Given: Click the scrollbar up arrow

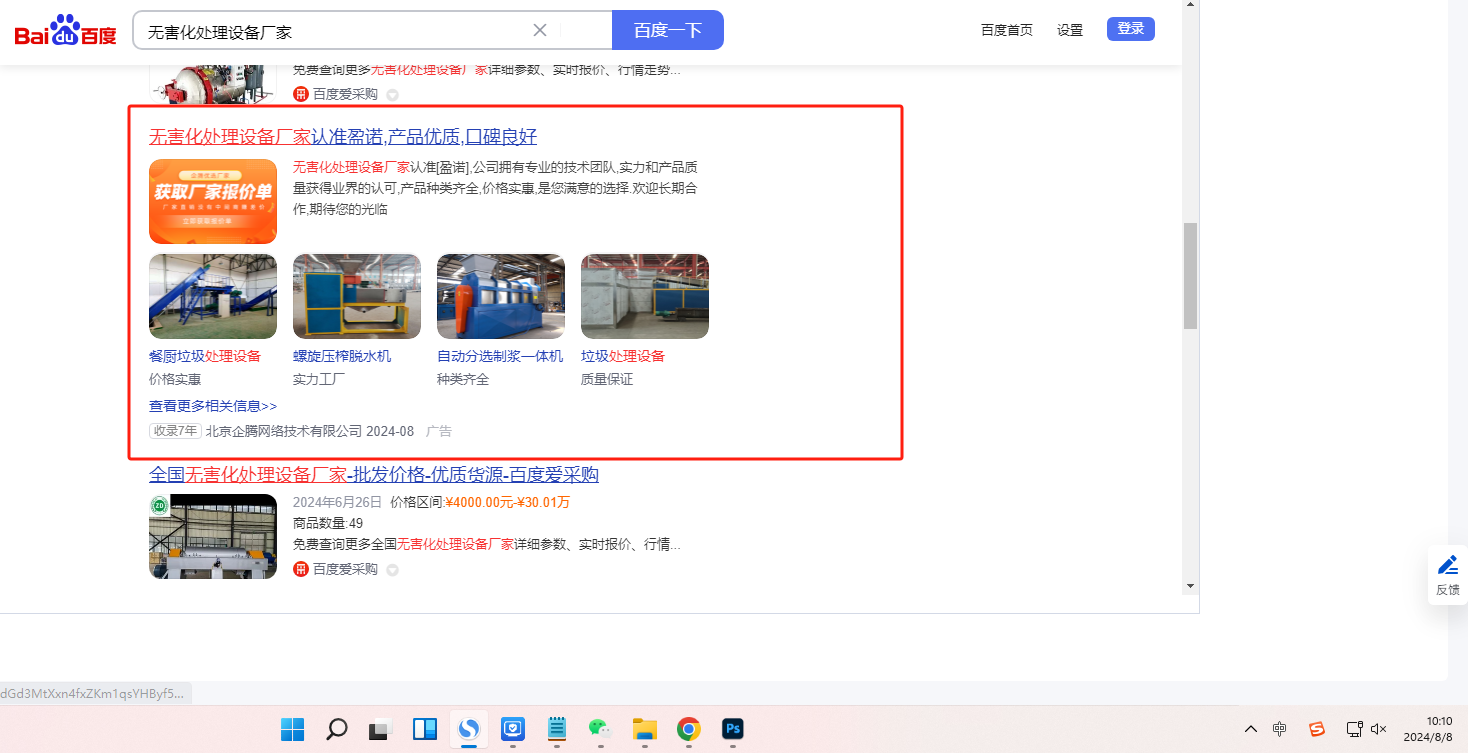Looking at the screenshot, I should [1190, 5].
